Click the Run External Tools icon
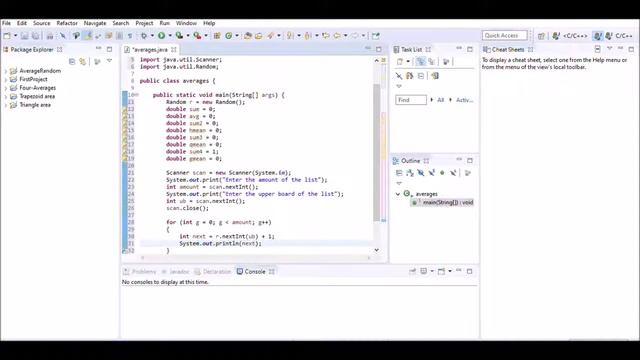Screen dimensions: 640x360 197,36
